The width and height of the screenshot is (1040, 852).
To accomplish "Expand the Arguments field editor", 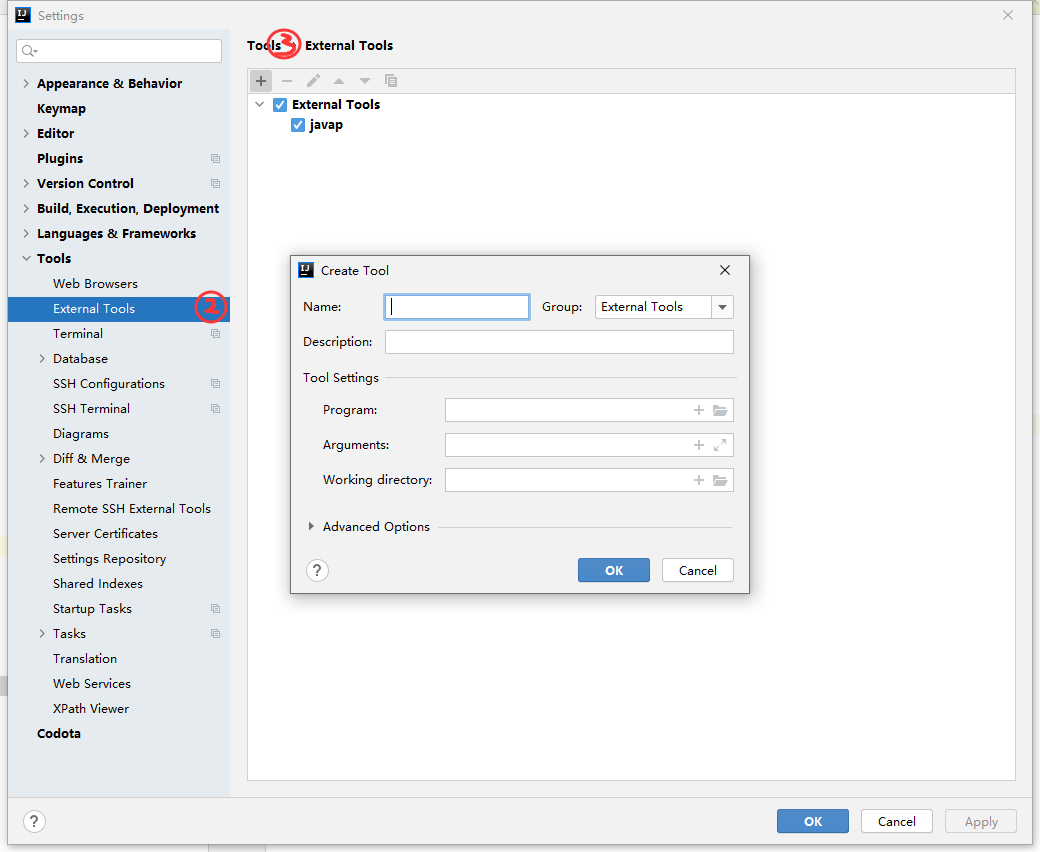I will tap(720, 445).
